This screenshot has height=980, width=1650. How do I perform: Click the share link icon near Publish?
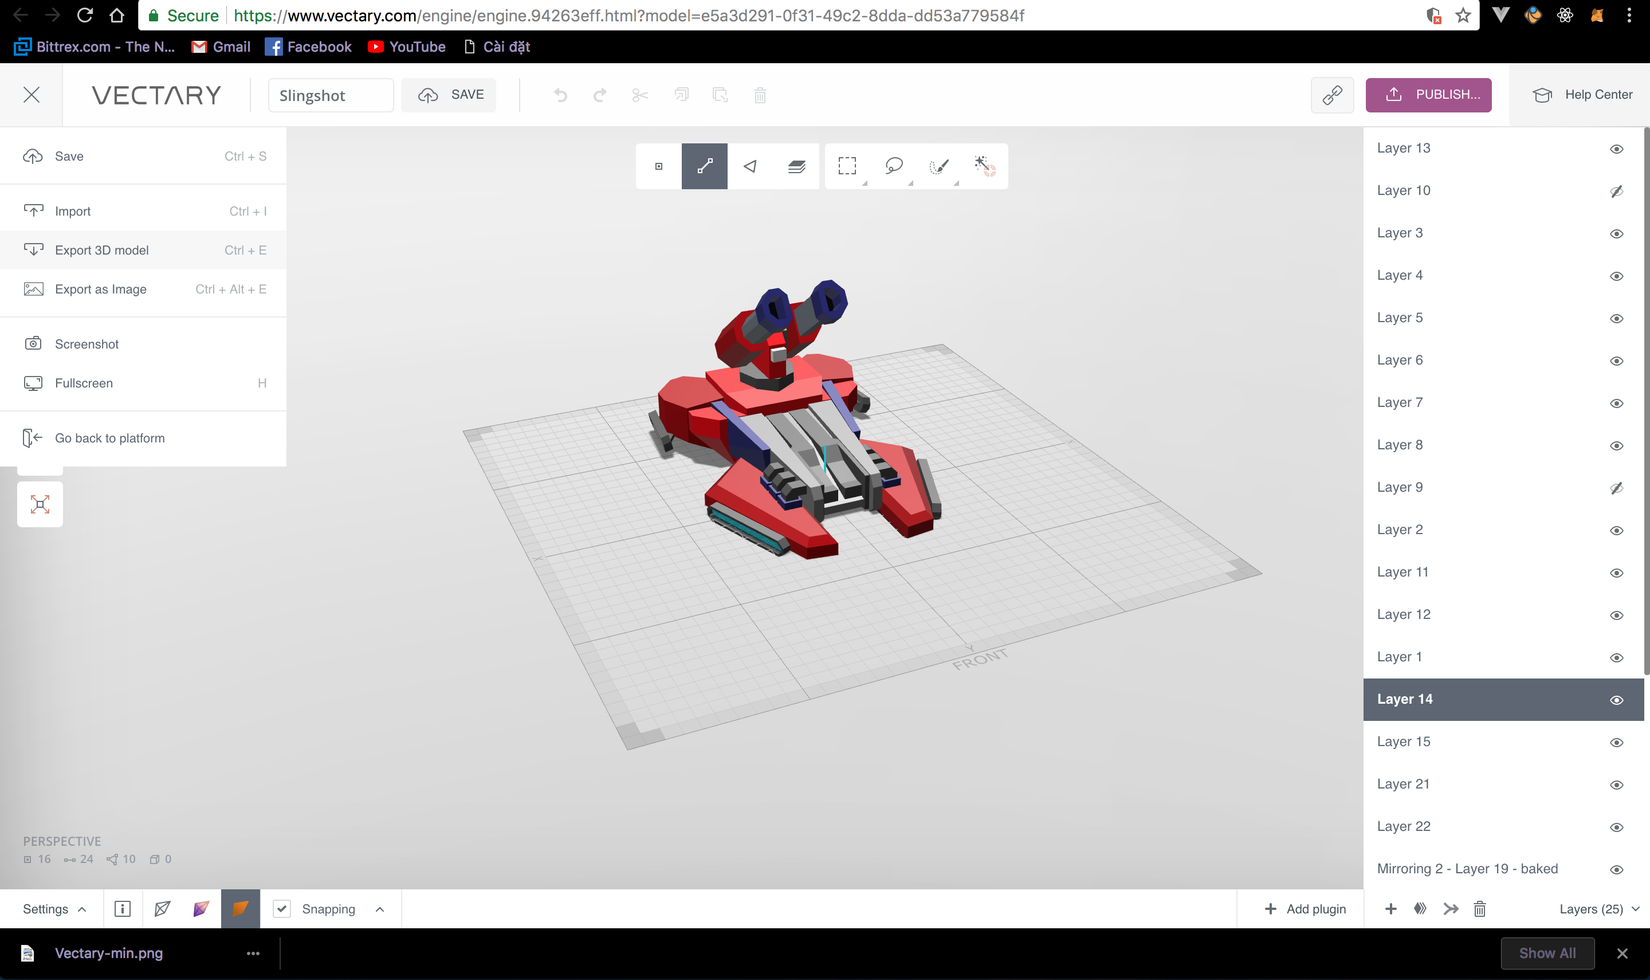[1332, 95]
